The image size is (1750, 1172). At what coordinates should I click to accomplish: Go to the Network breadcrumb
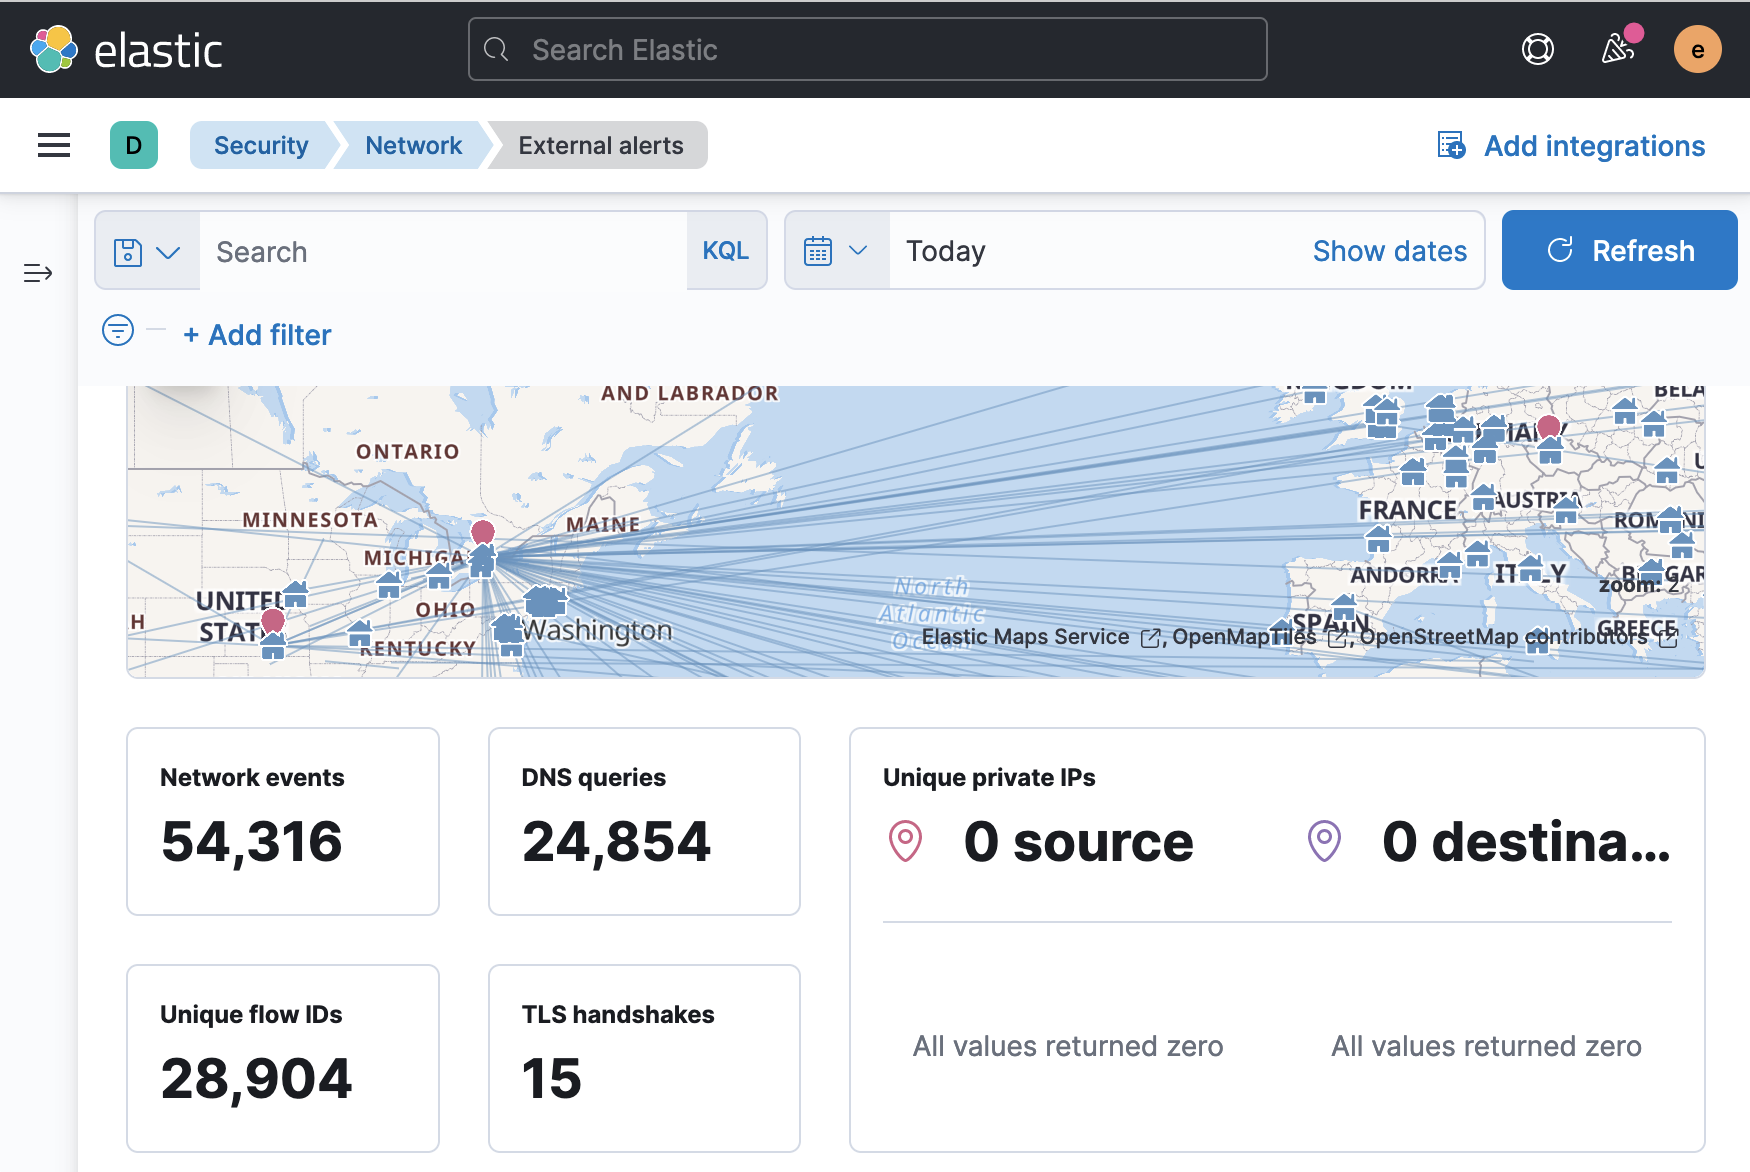[x=413, y=145]
